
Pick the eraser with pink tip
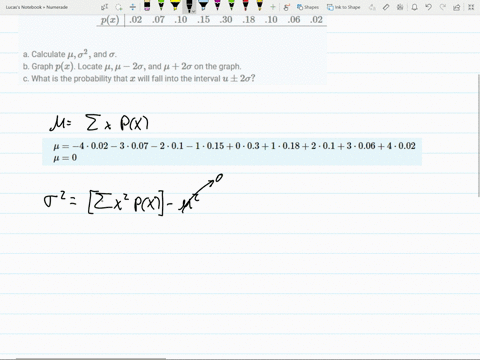(147, 5)
